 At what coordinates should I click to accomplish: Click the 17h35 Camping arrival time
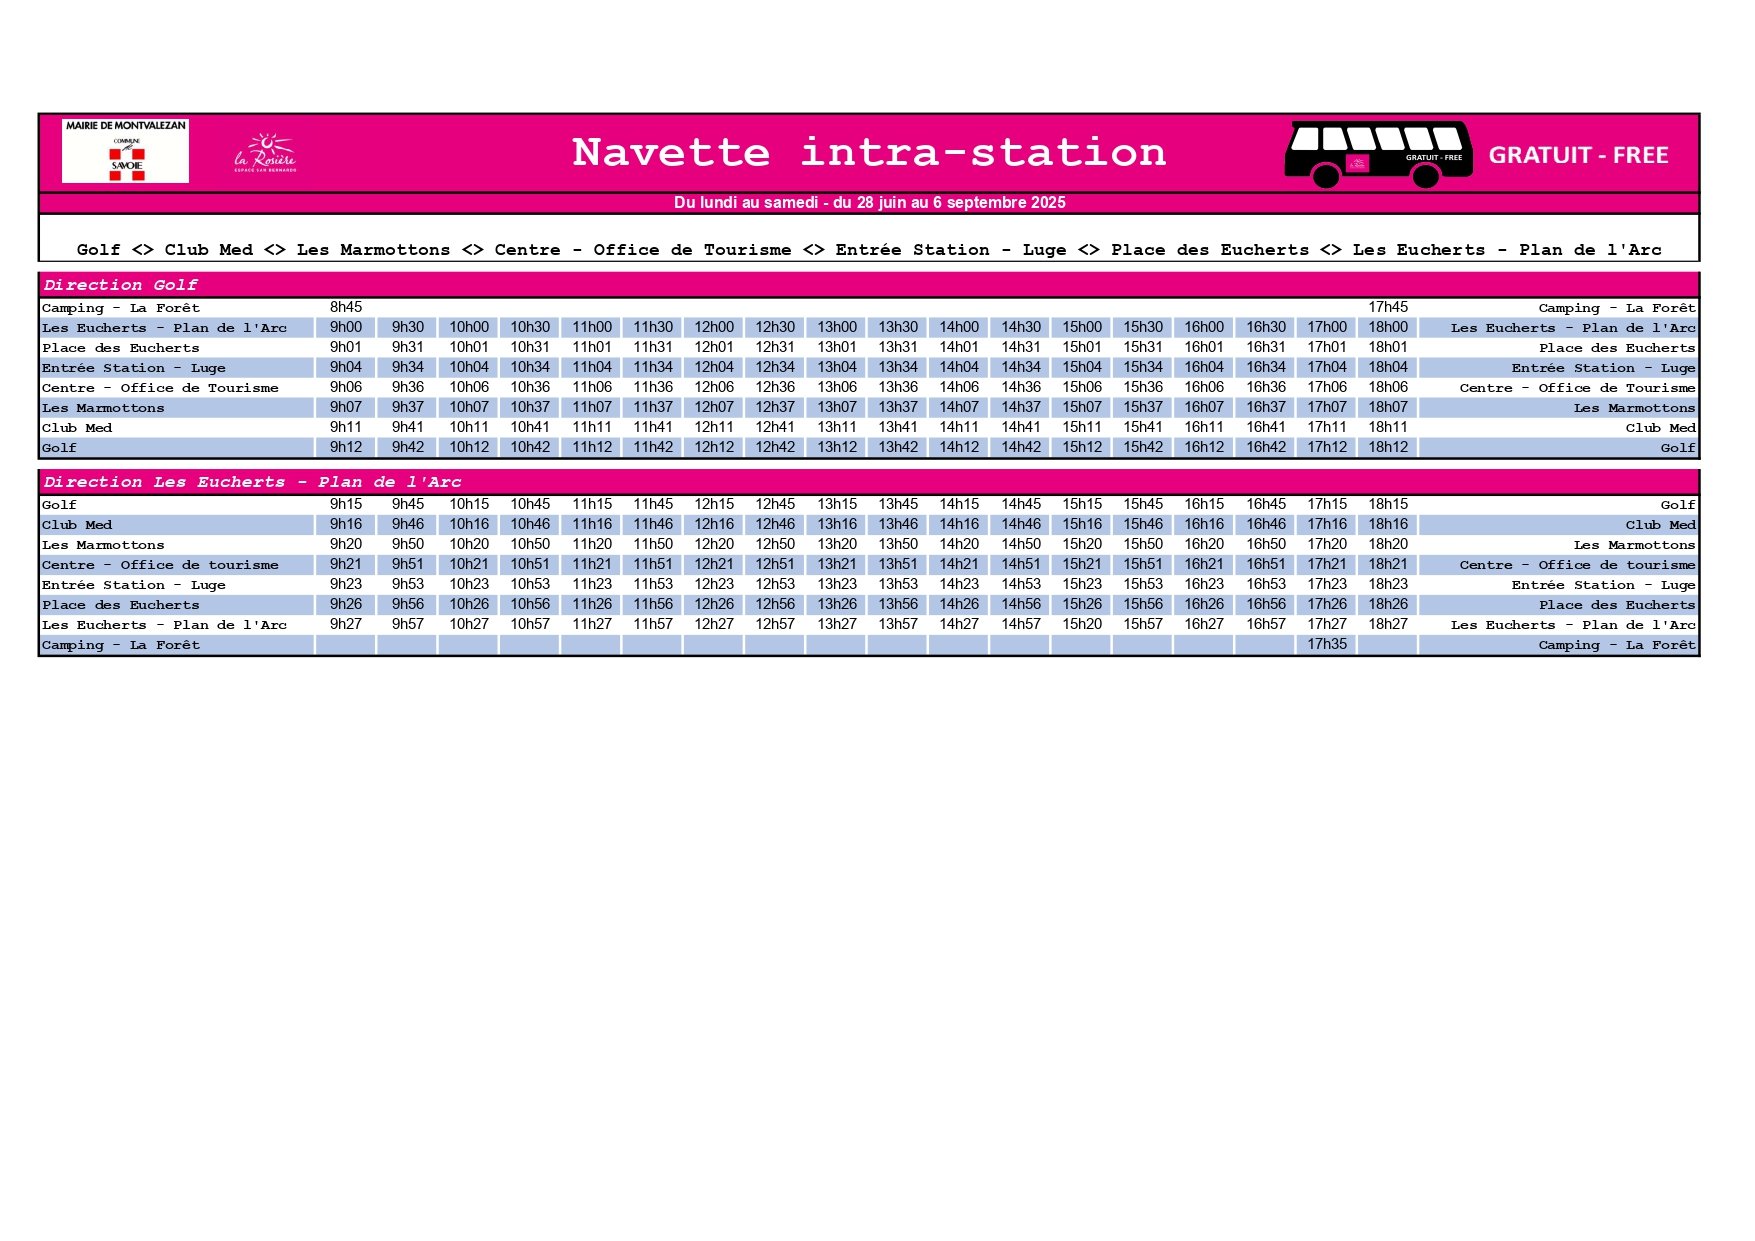pos(1327,644)
